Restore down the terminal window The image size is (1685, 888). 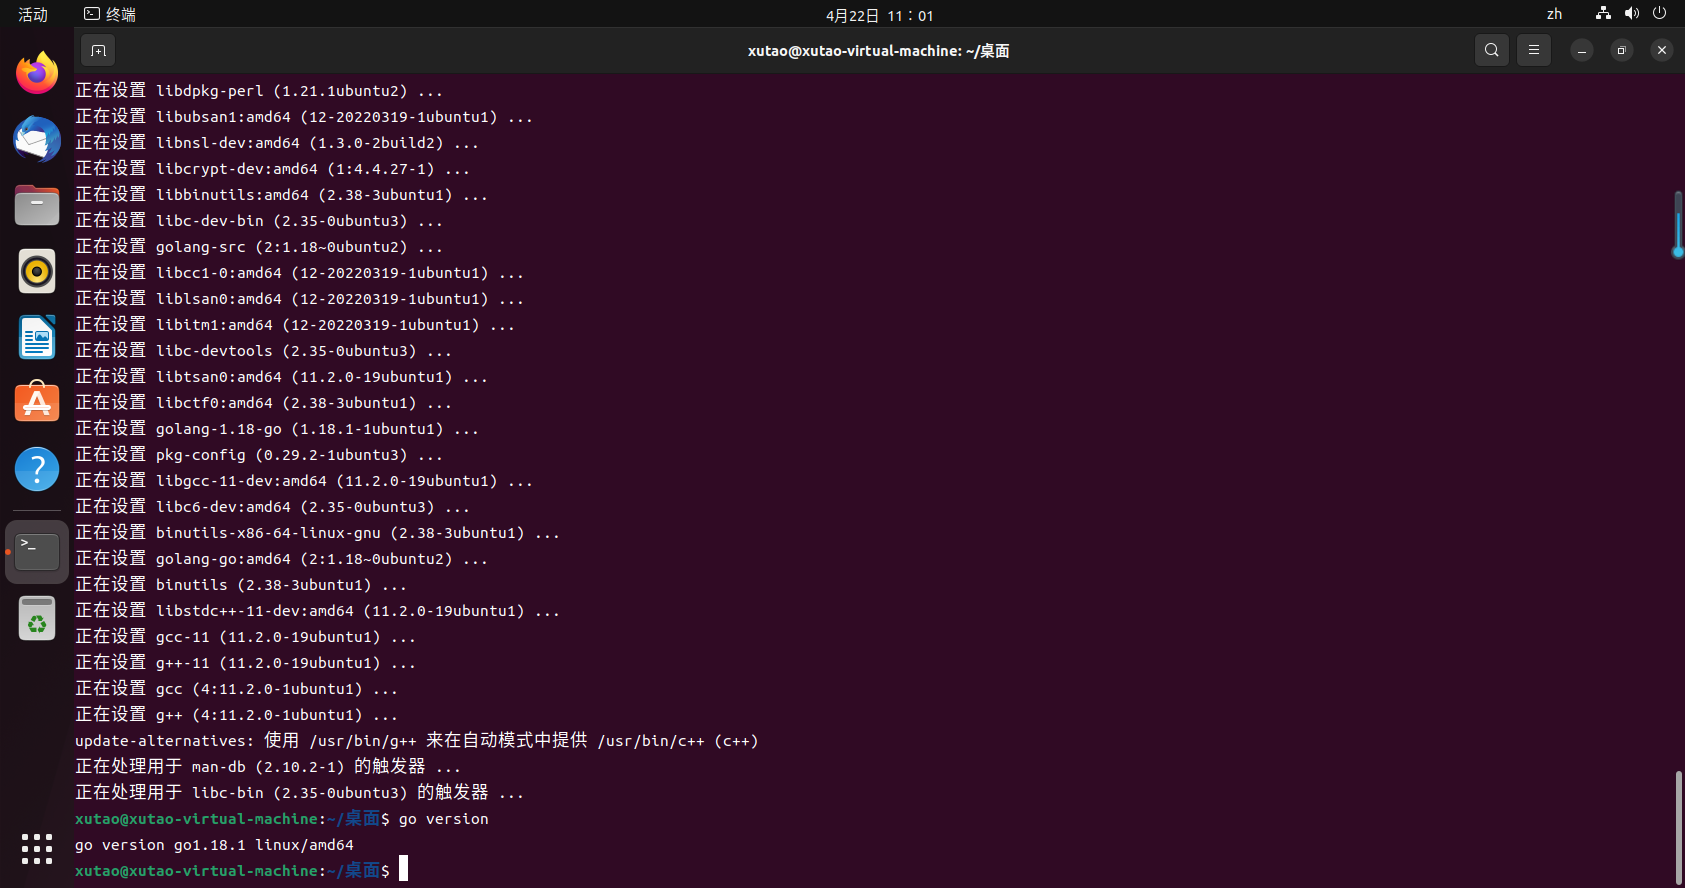[1622, 50]
